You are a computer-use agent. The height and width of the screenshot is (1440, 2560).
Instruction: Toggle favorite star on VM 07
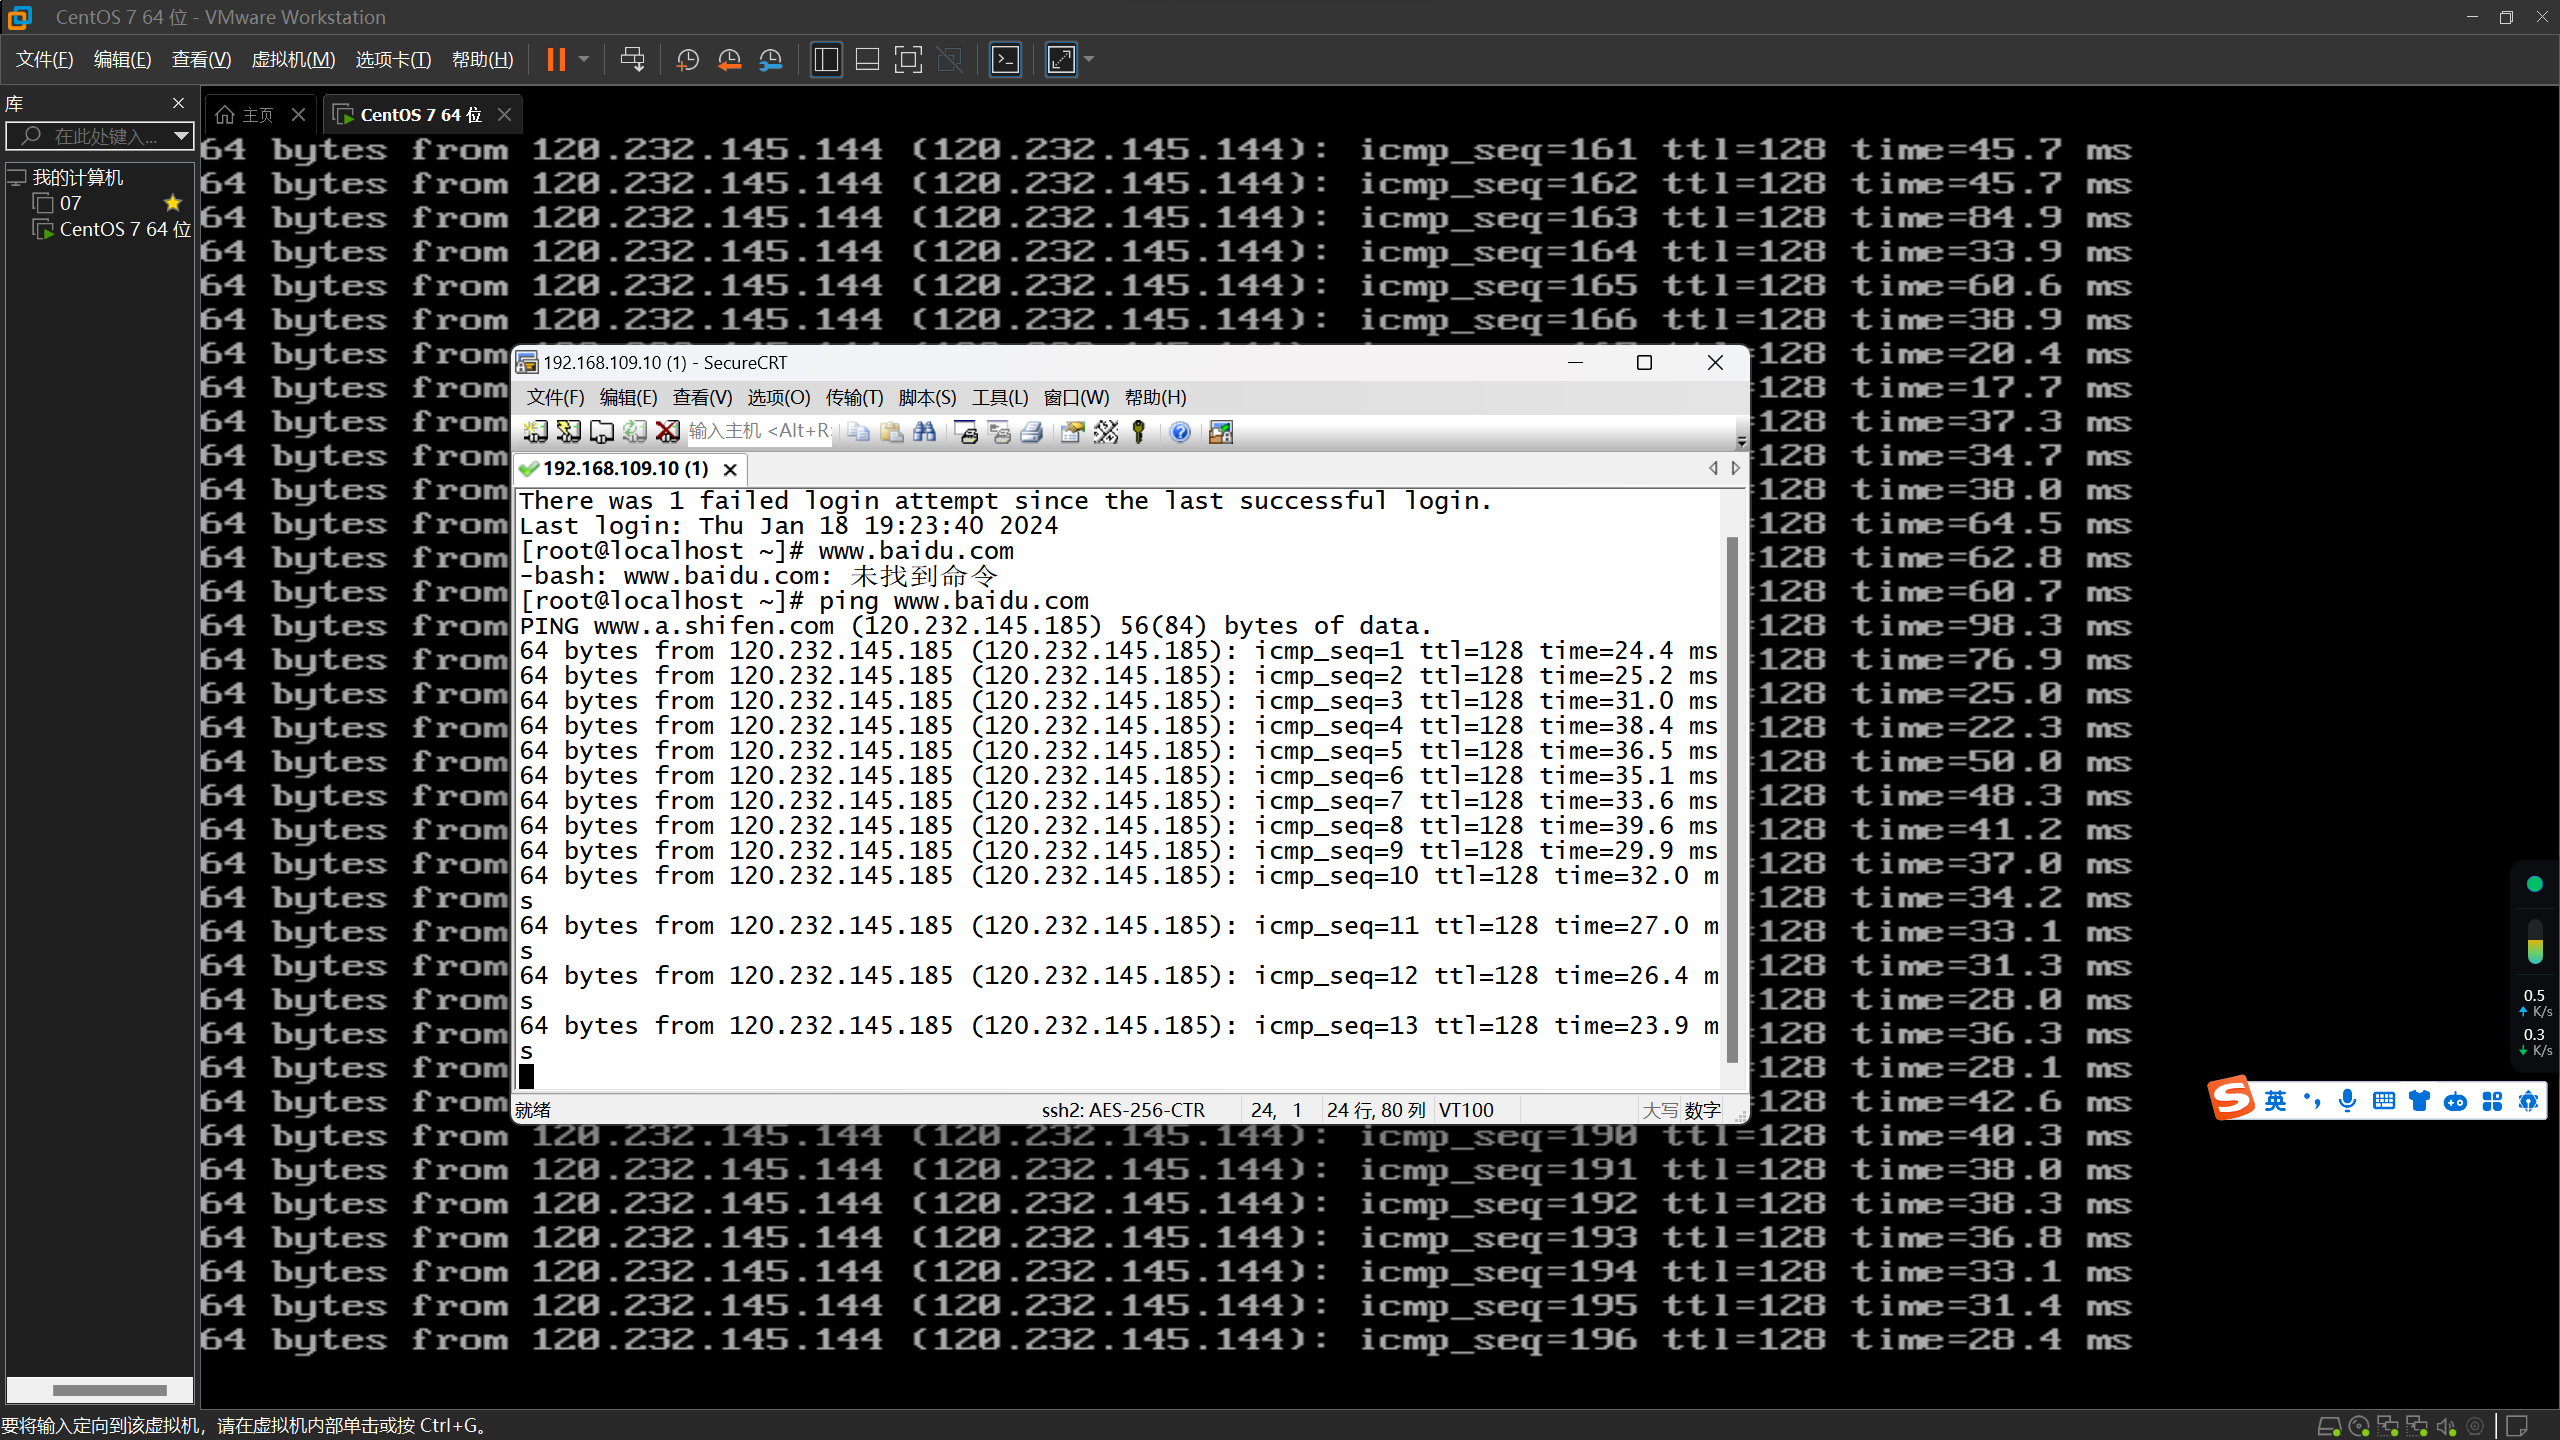[173, 203]
